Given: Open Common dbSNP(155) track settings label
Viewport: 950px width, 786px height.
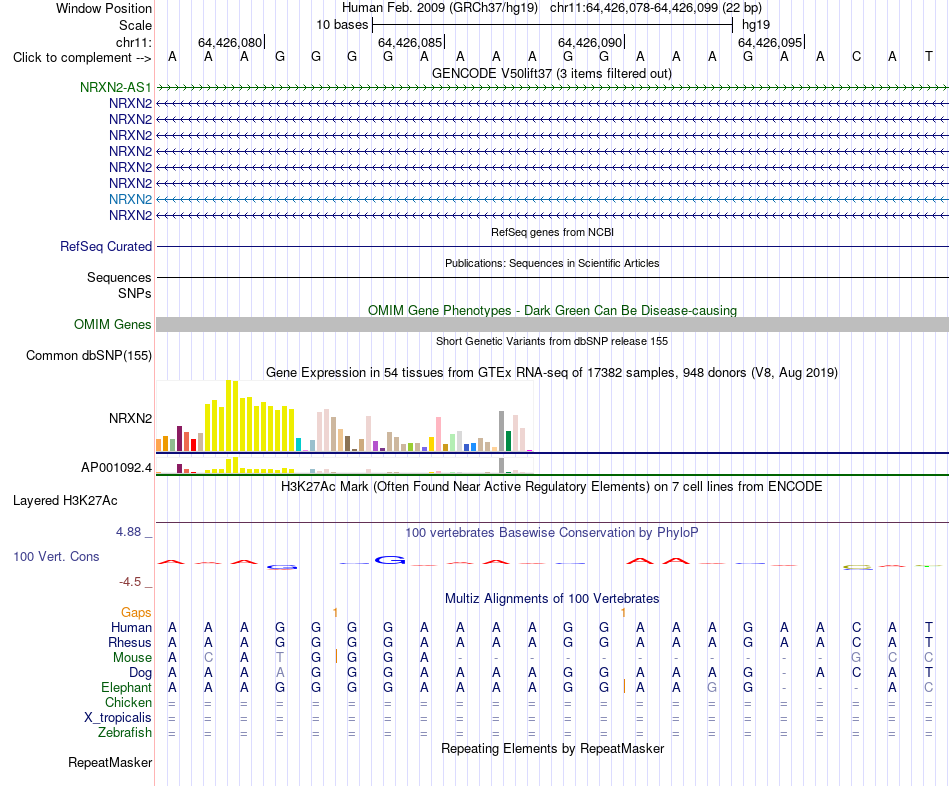Looking at the screenshot, I should (88, 355).
